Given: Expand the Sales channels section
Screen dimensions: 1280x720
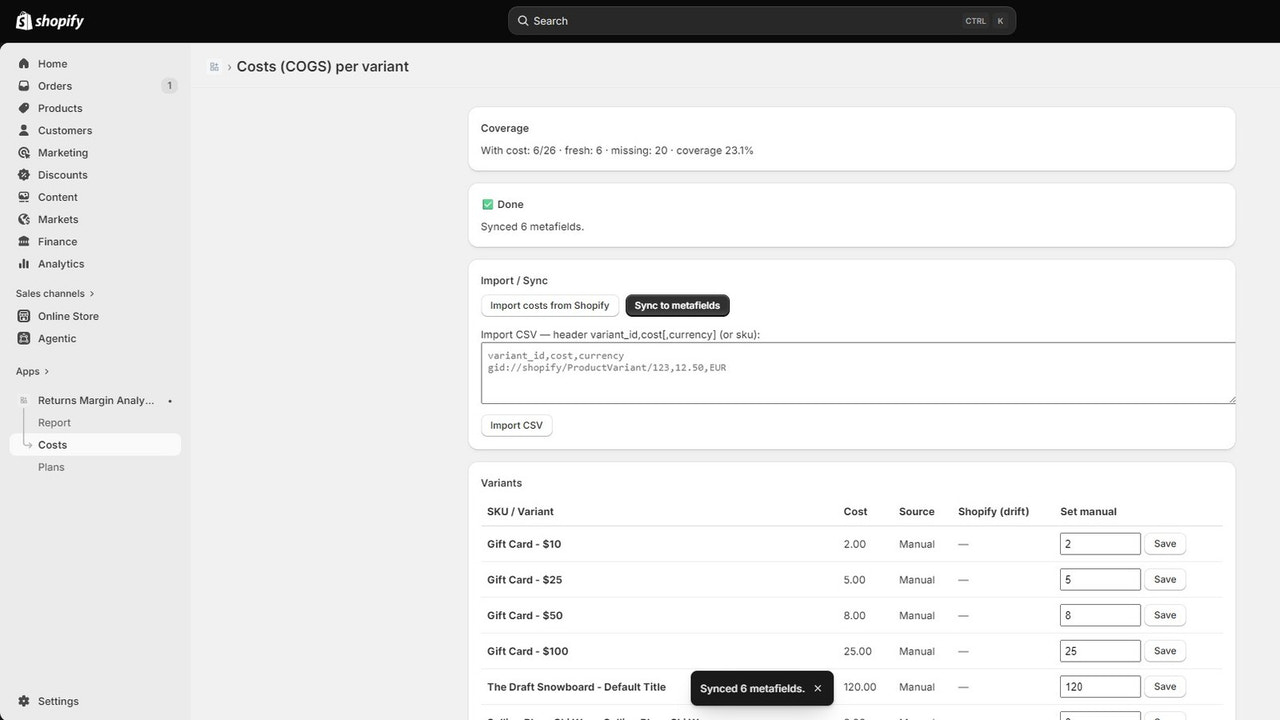Looking at the screenshot, I should (55, 293).
